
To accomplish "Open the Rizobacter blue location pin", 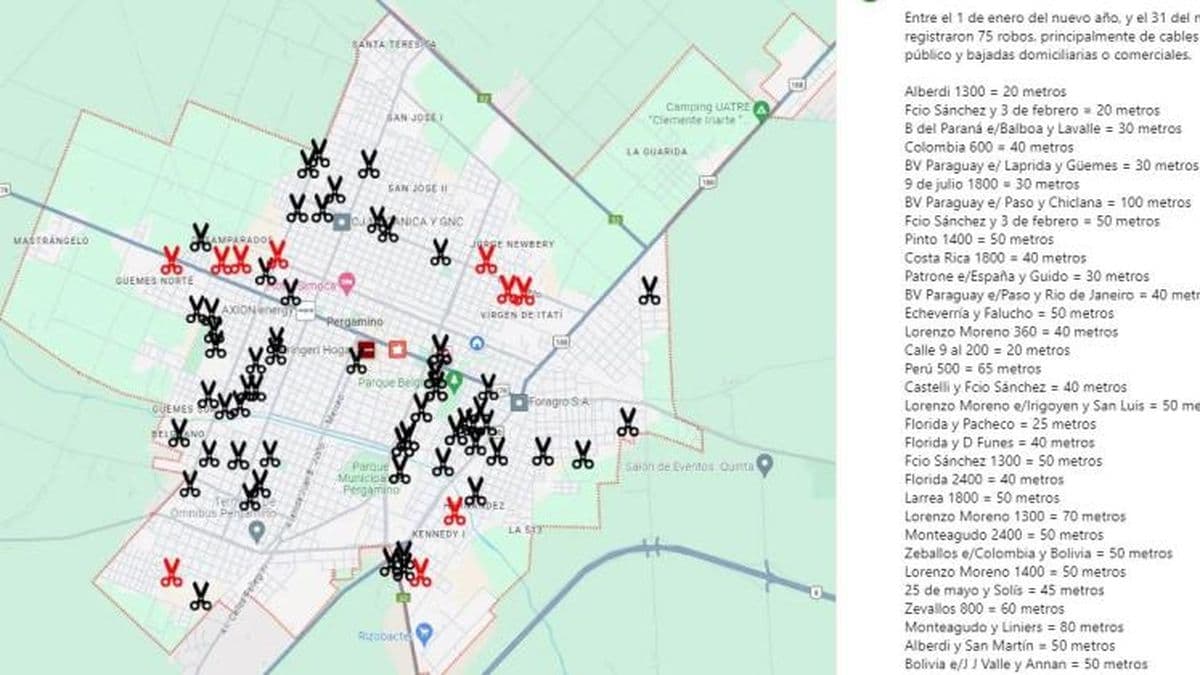I will click(x=424, y=632).
